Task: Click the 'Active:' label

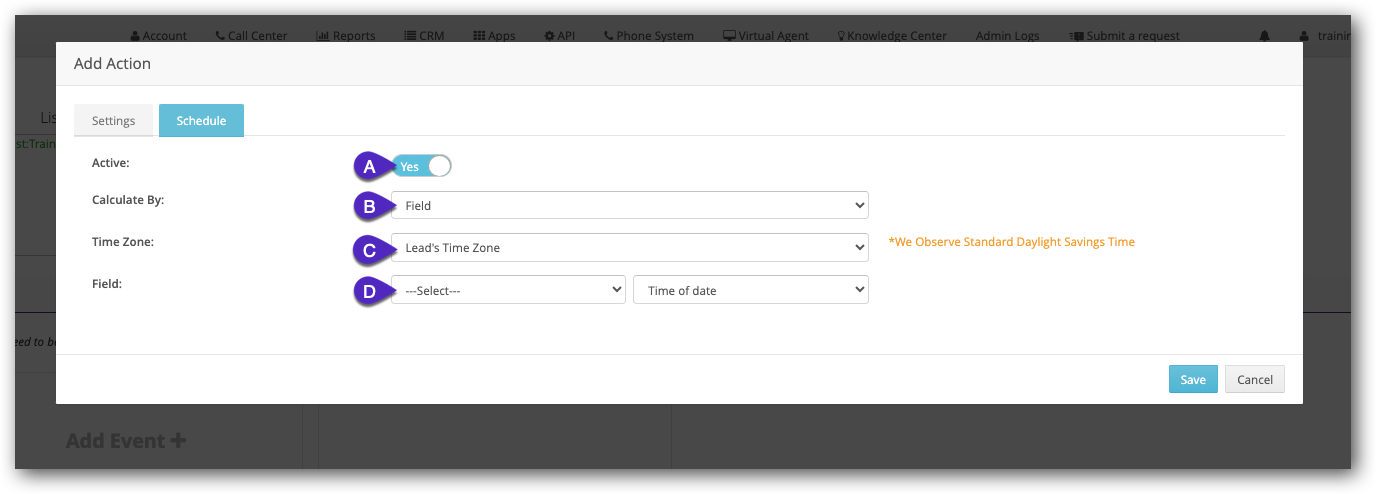Action: tap(111, 162)
